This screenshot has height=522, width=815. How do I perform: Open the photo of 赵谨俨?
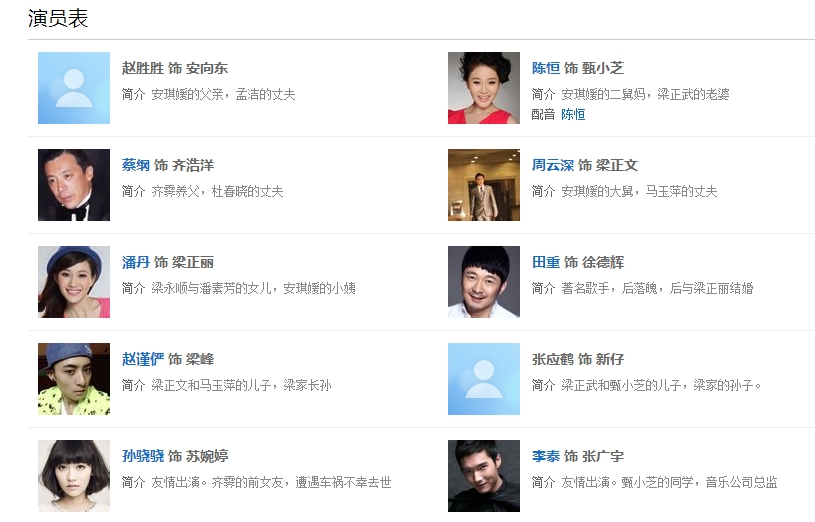pyautogui.click(x=74, y=379)
